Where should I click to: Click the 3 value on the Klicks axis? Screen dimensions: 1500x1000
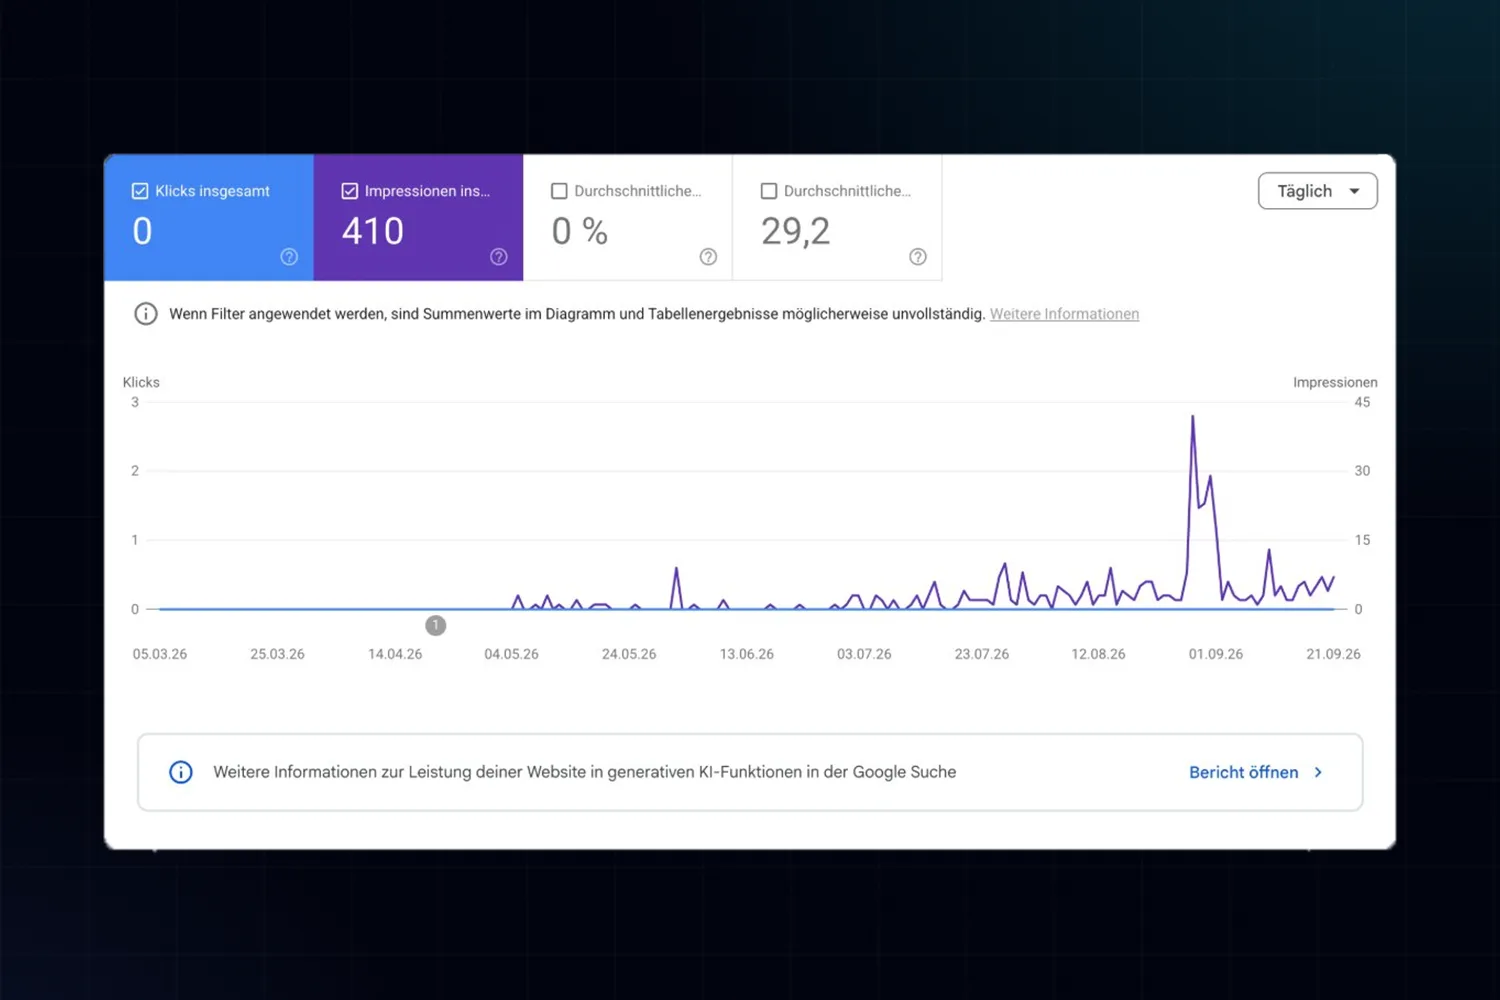[x=135, y=402]
